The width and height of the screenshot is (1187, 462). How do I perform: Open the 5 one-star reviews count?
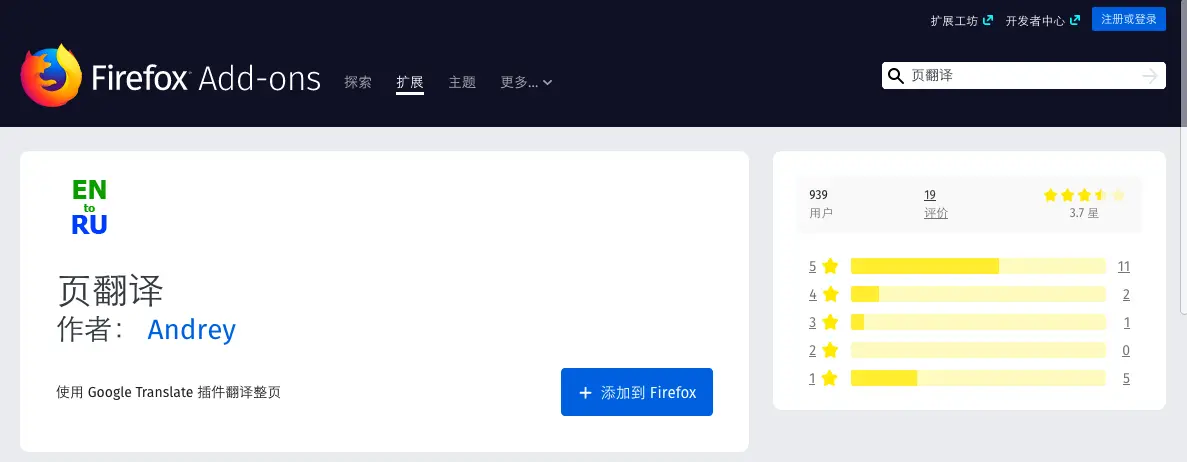[1126, 378]
